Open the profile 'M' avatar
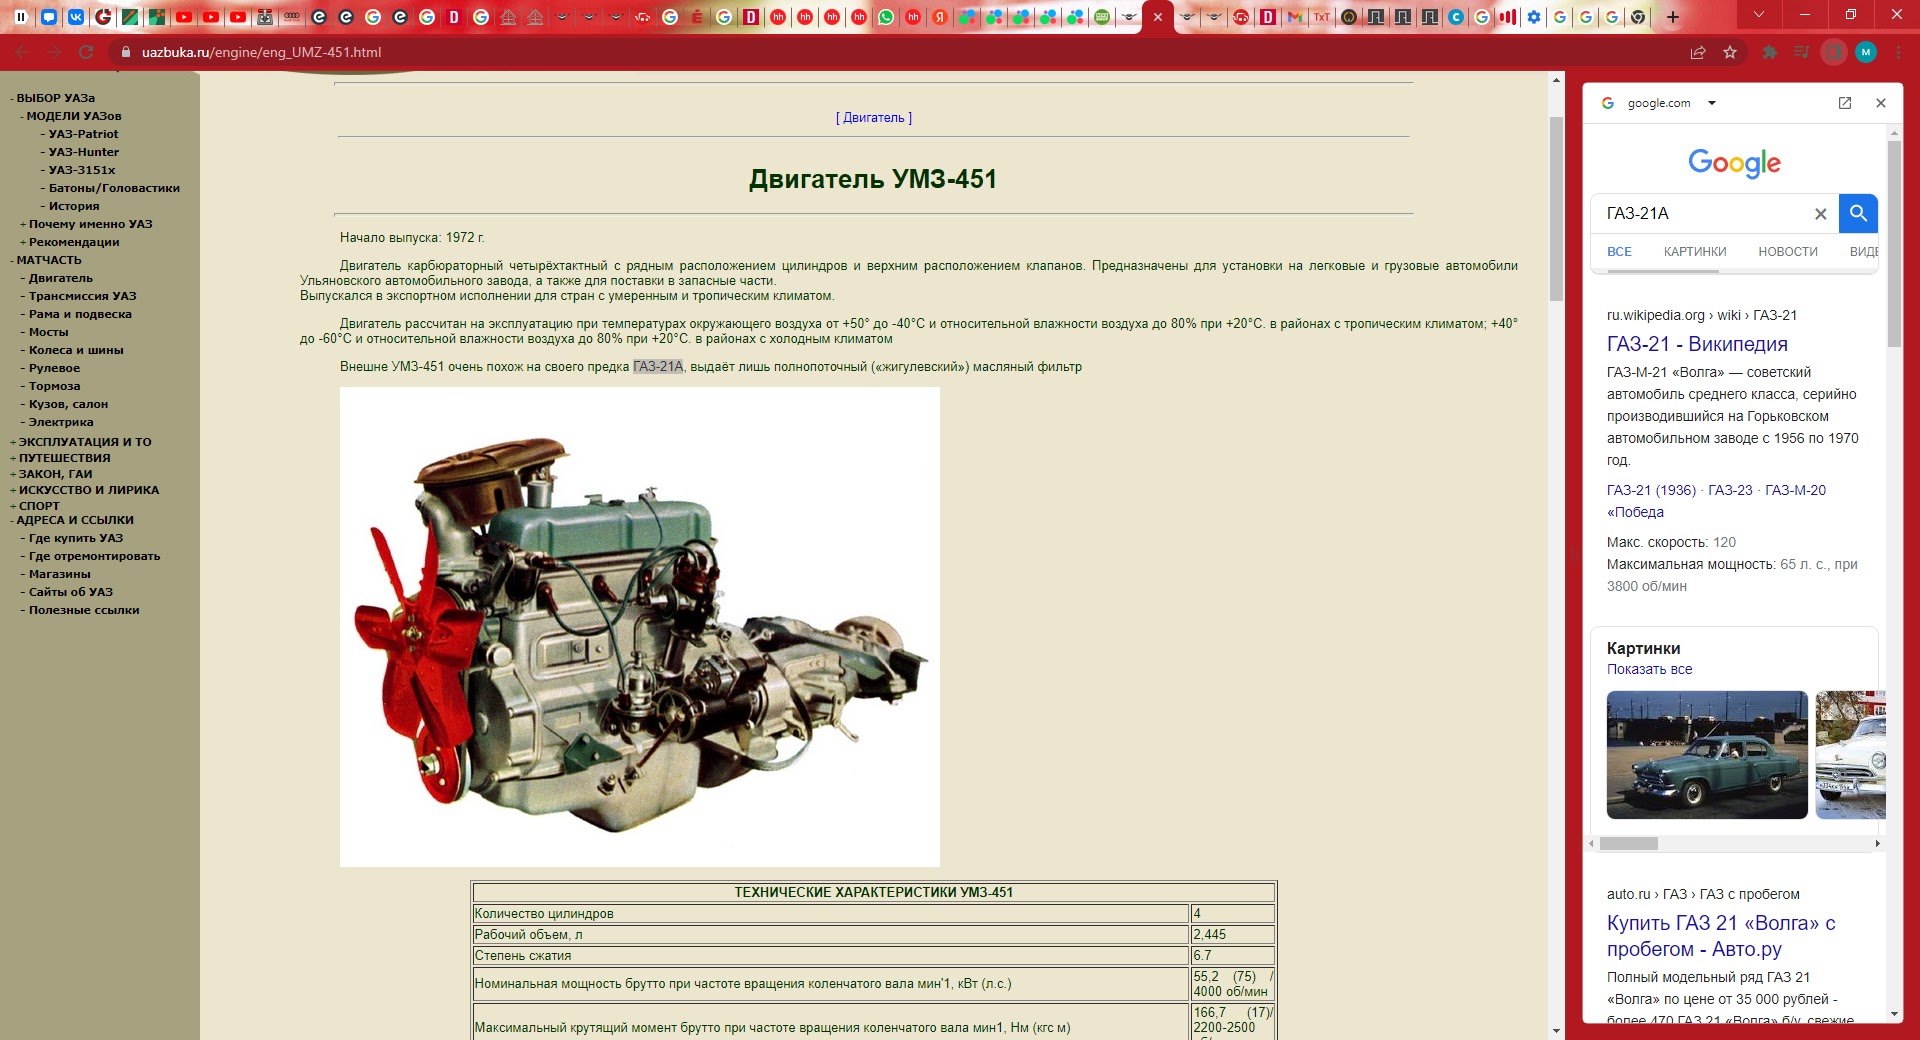The width and height of the screenshot is (1920, 1040). [x=1865, y=52]
